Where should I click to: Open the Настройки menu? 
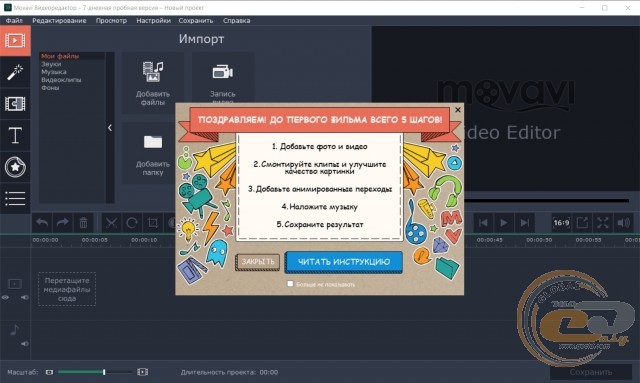tap(153, 20)
